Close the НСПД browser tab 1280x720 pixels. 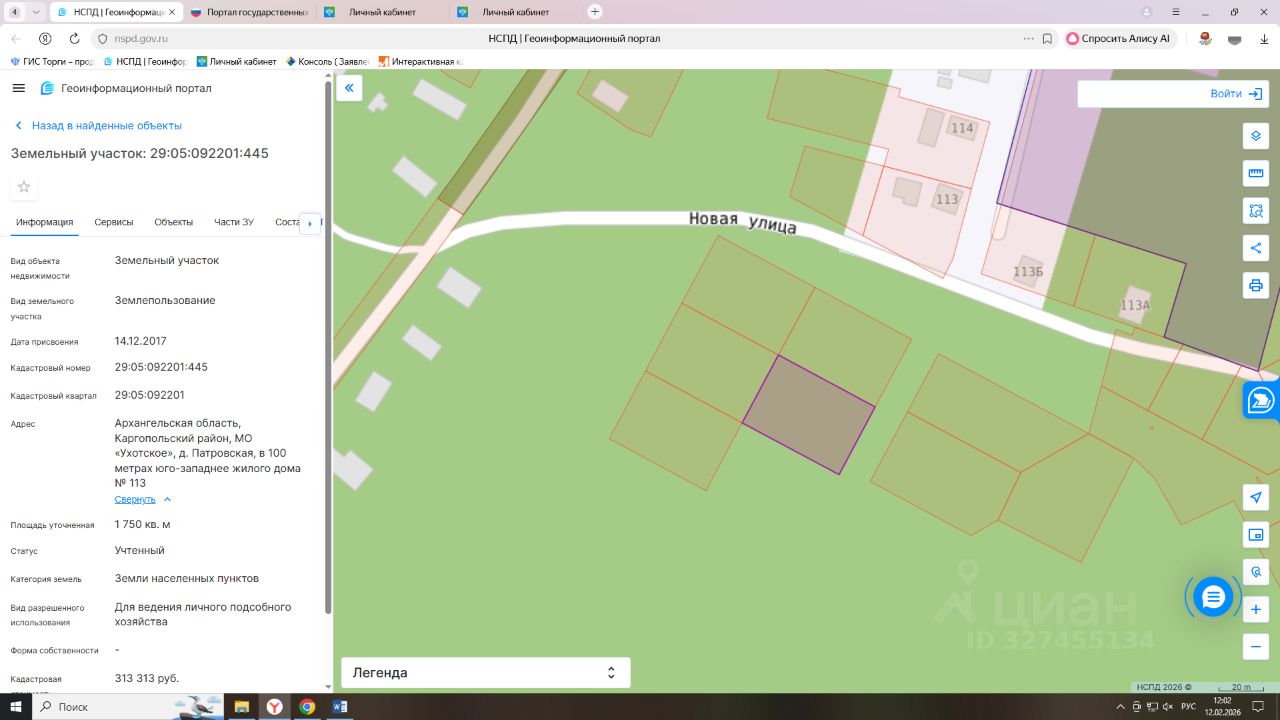pos(172,12)
